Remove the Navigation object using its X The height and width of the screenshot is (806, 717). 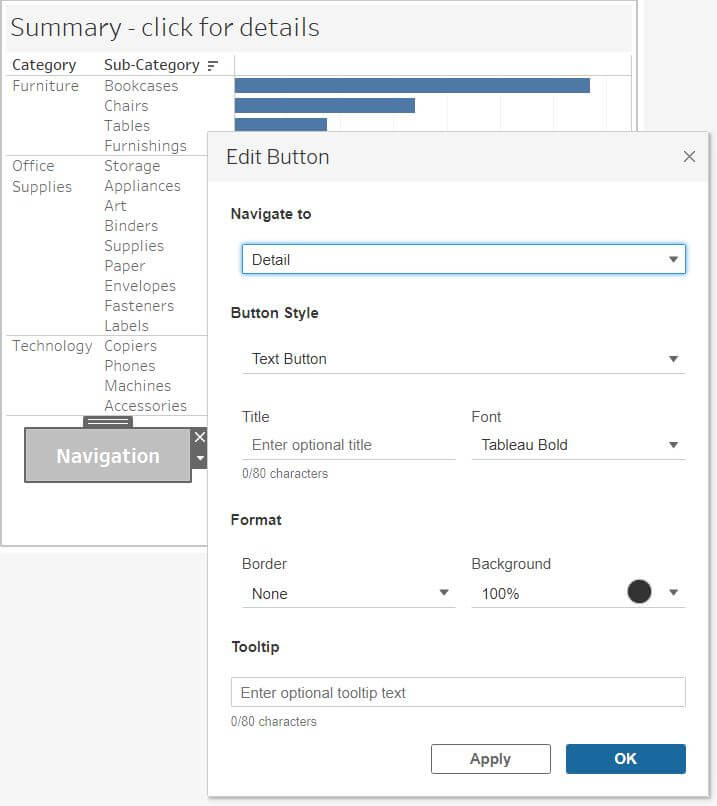pos(200,436)
